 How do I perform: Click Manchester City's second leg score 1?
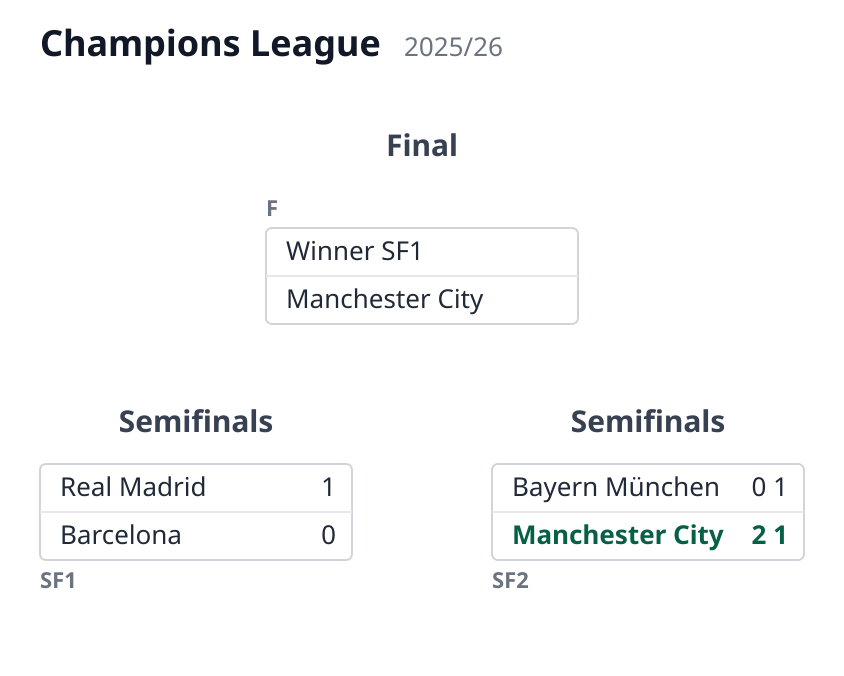click(780, 536)
